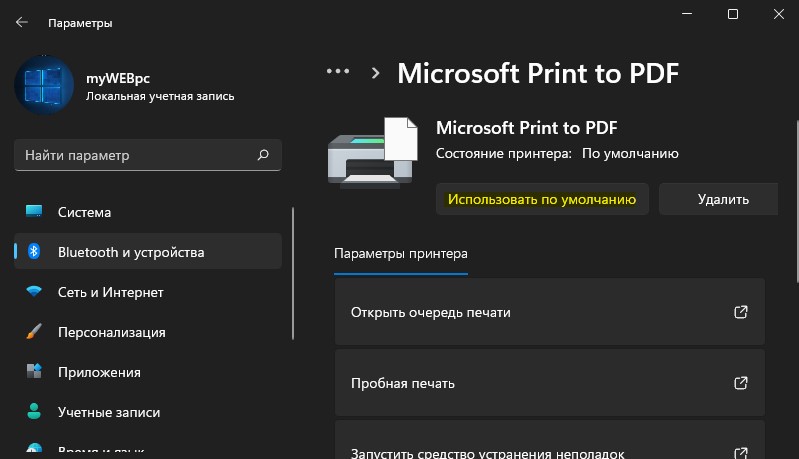The image size is (799, 459).
Task: Select Bluetooth и устройства in sidebar
Action: coord(148,252)
